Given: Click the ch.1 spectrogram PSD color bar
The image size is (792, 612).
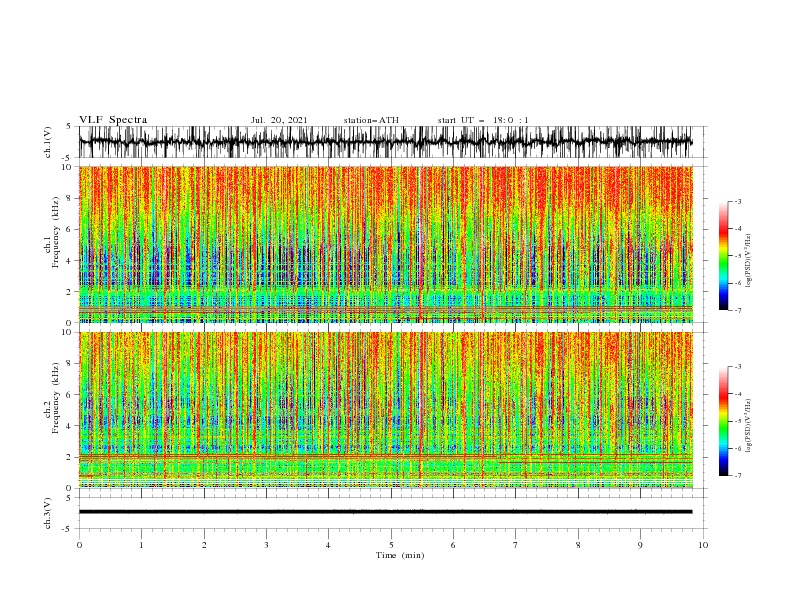Looking at the screenshot, I should pos(723,256).
